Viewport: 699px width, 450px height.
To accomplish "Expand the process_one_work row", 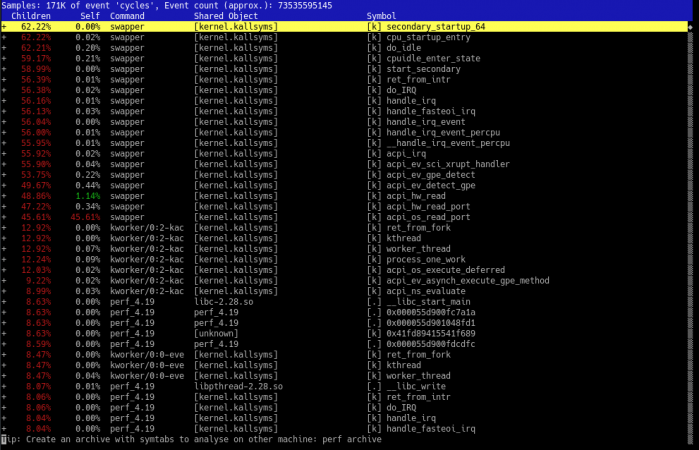I will [x=4, y=260].
